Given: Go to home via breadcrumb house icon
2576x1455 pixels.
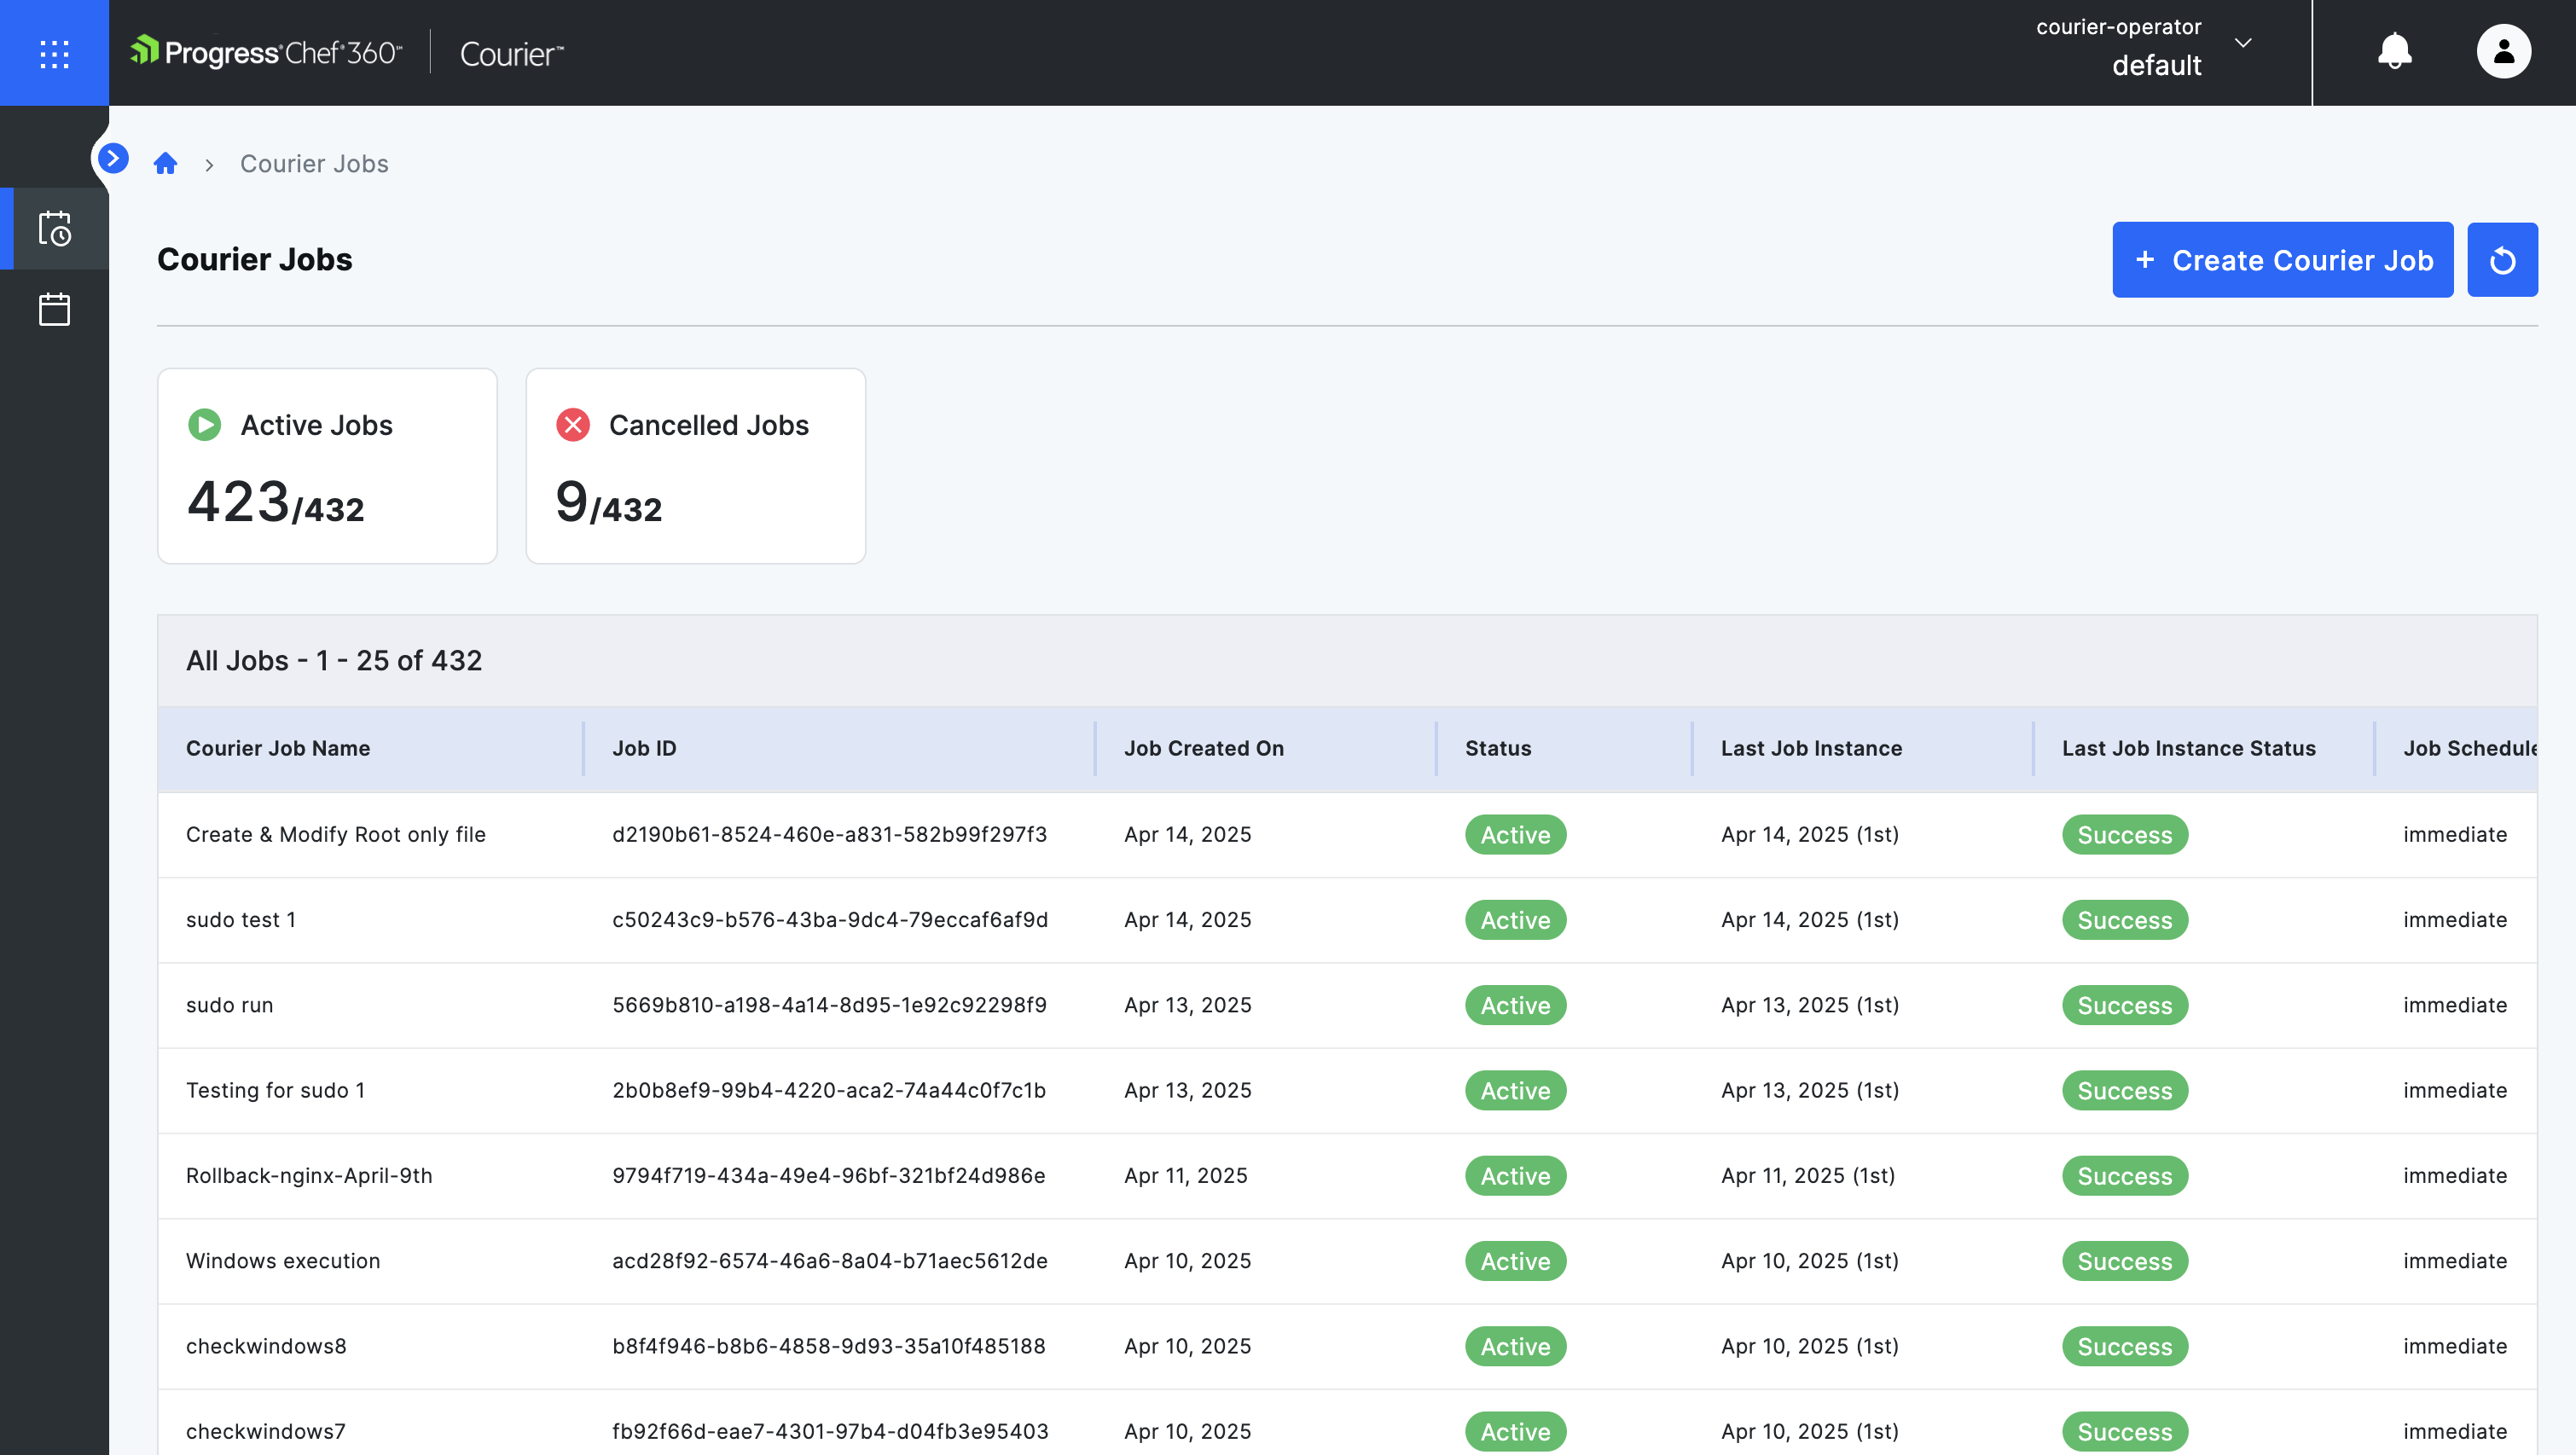Looking at the screenshot, I should coord(165,164).
